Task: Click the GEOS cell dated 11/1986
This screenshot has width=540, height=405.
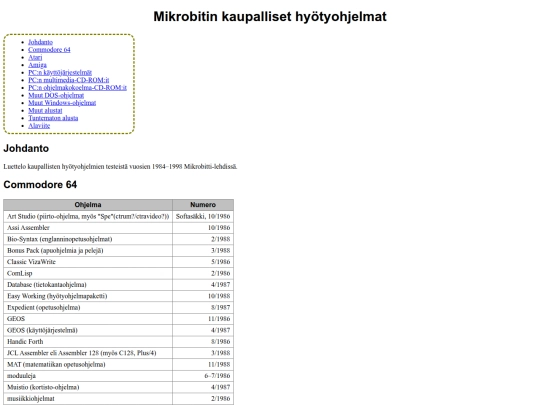Action: pyautogui.click(x=88, y=319)
